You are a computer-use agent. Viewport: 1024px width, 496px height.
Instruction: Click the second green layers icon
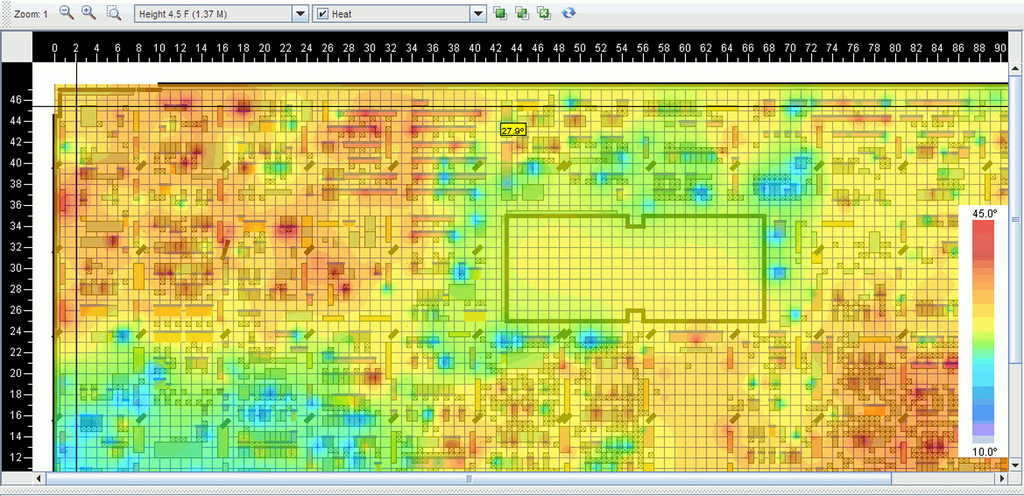click(521, 13)
